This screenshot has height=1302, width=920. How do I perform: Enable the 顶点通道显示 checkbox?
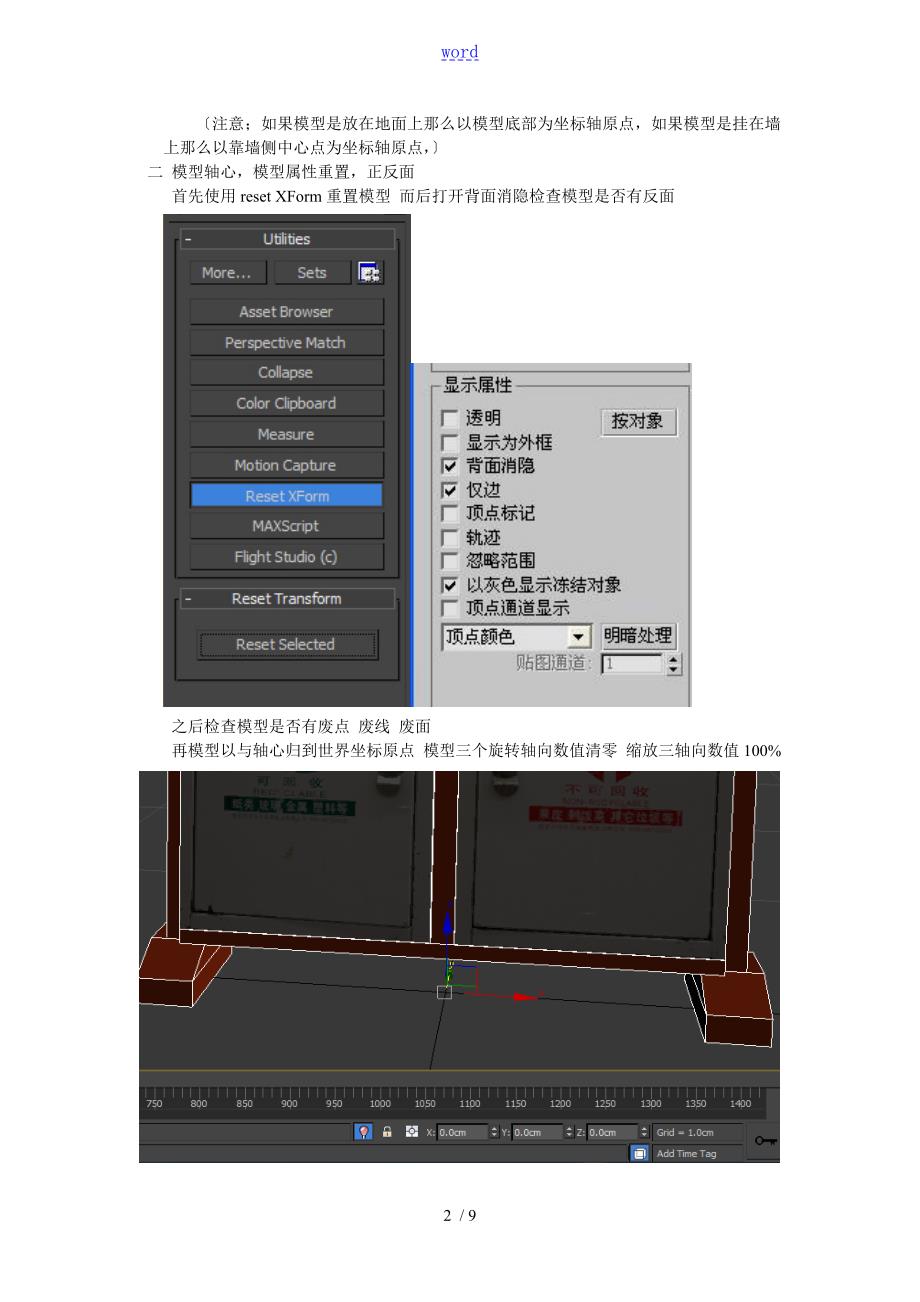[450, 608]
